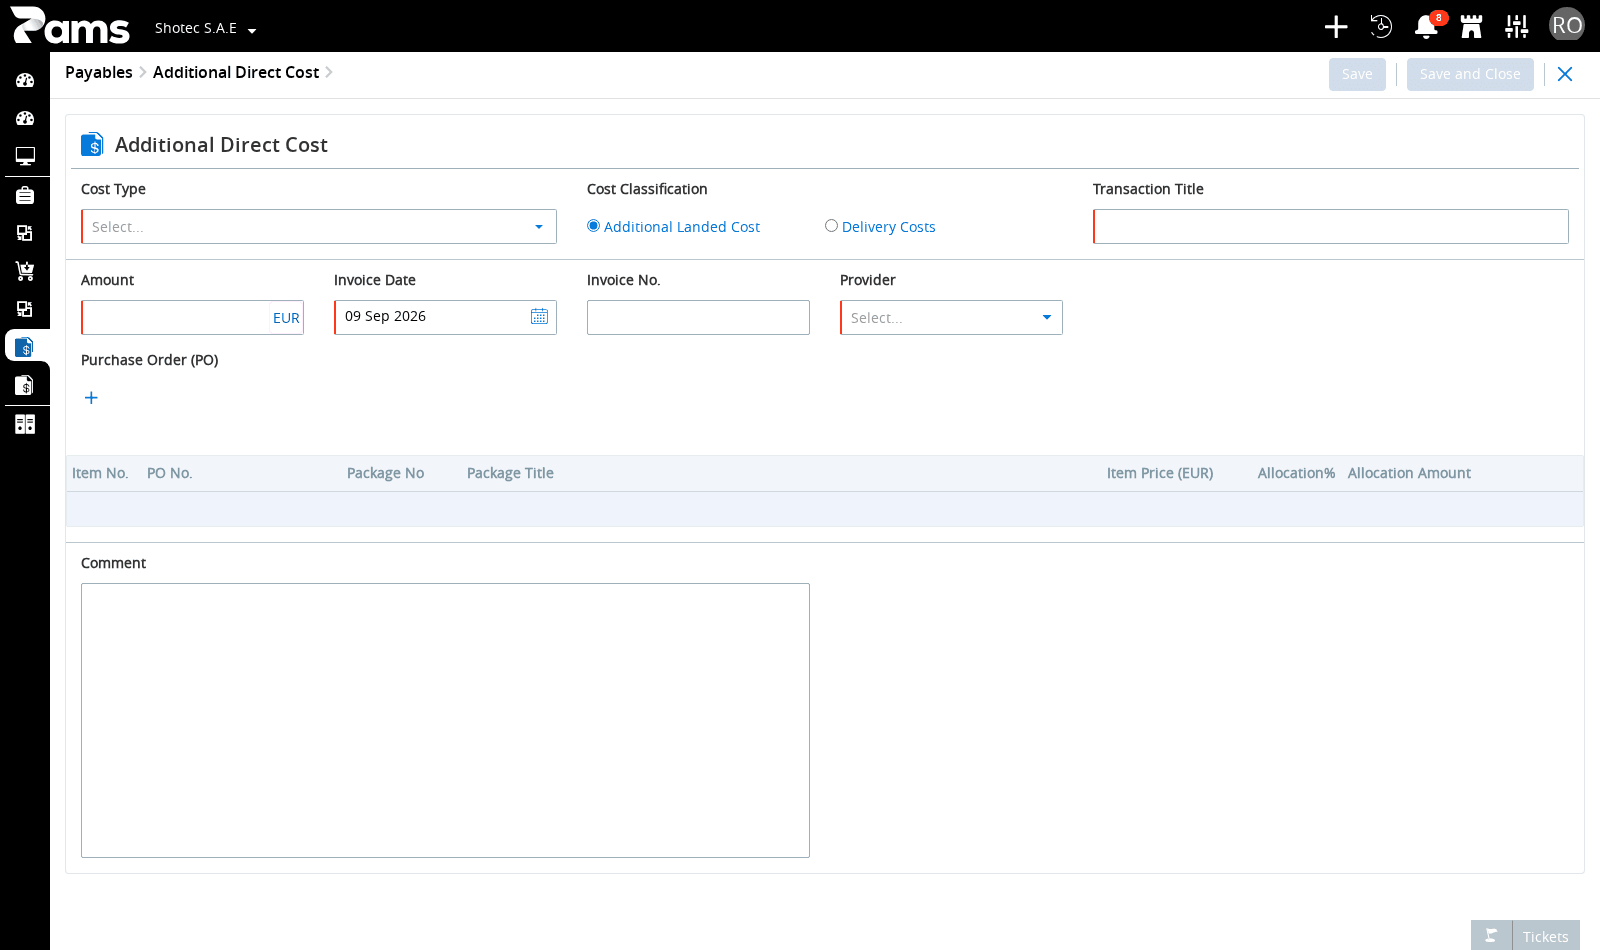Image resolution: width=1600 pixels, height=950 pixels.
Task: Click the Cost Classification label
Action: (647, 189)
